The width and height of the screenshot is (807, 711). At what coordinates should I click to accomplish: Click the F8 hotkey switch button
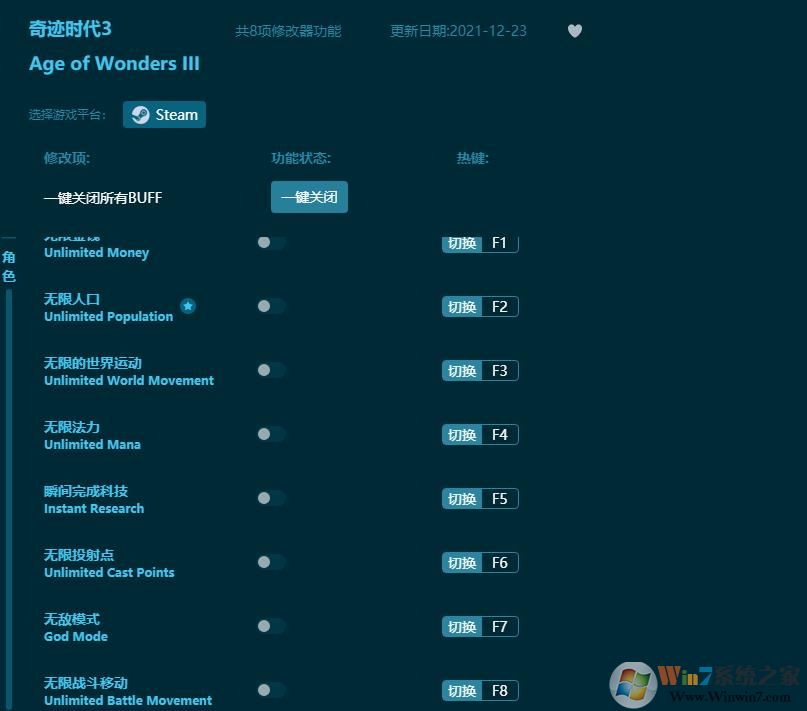(x=480, y=690)
